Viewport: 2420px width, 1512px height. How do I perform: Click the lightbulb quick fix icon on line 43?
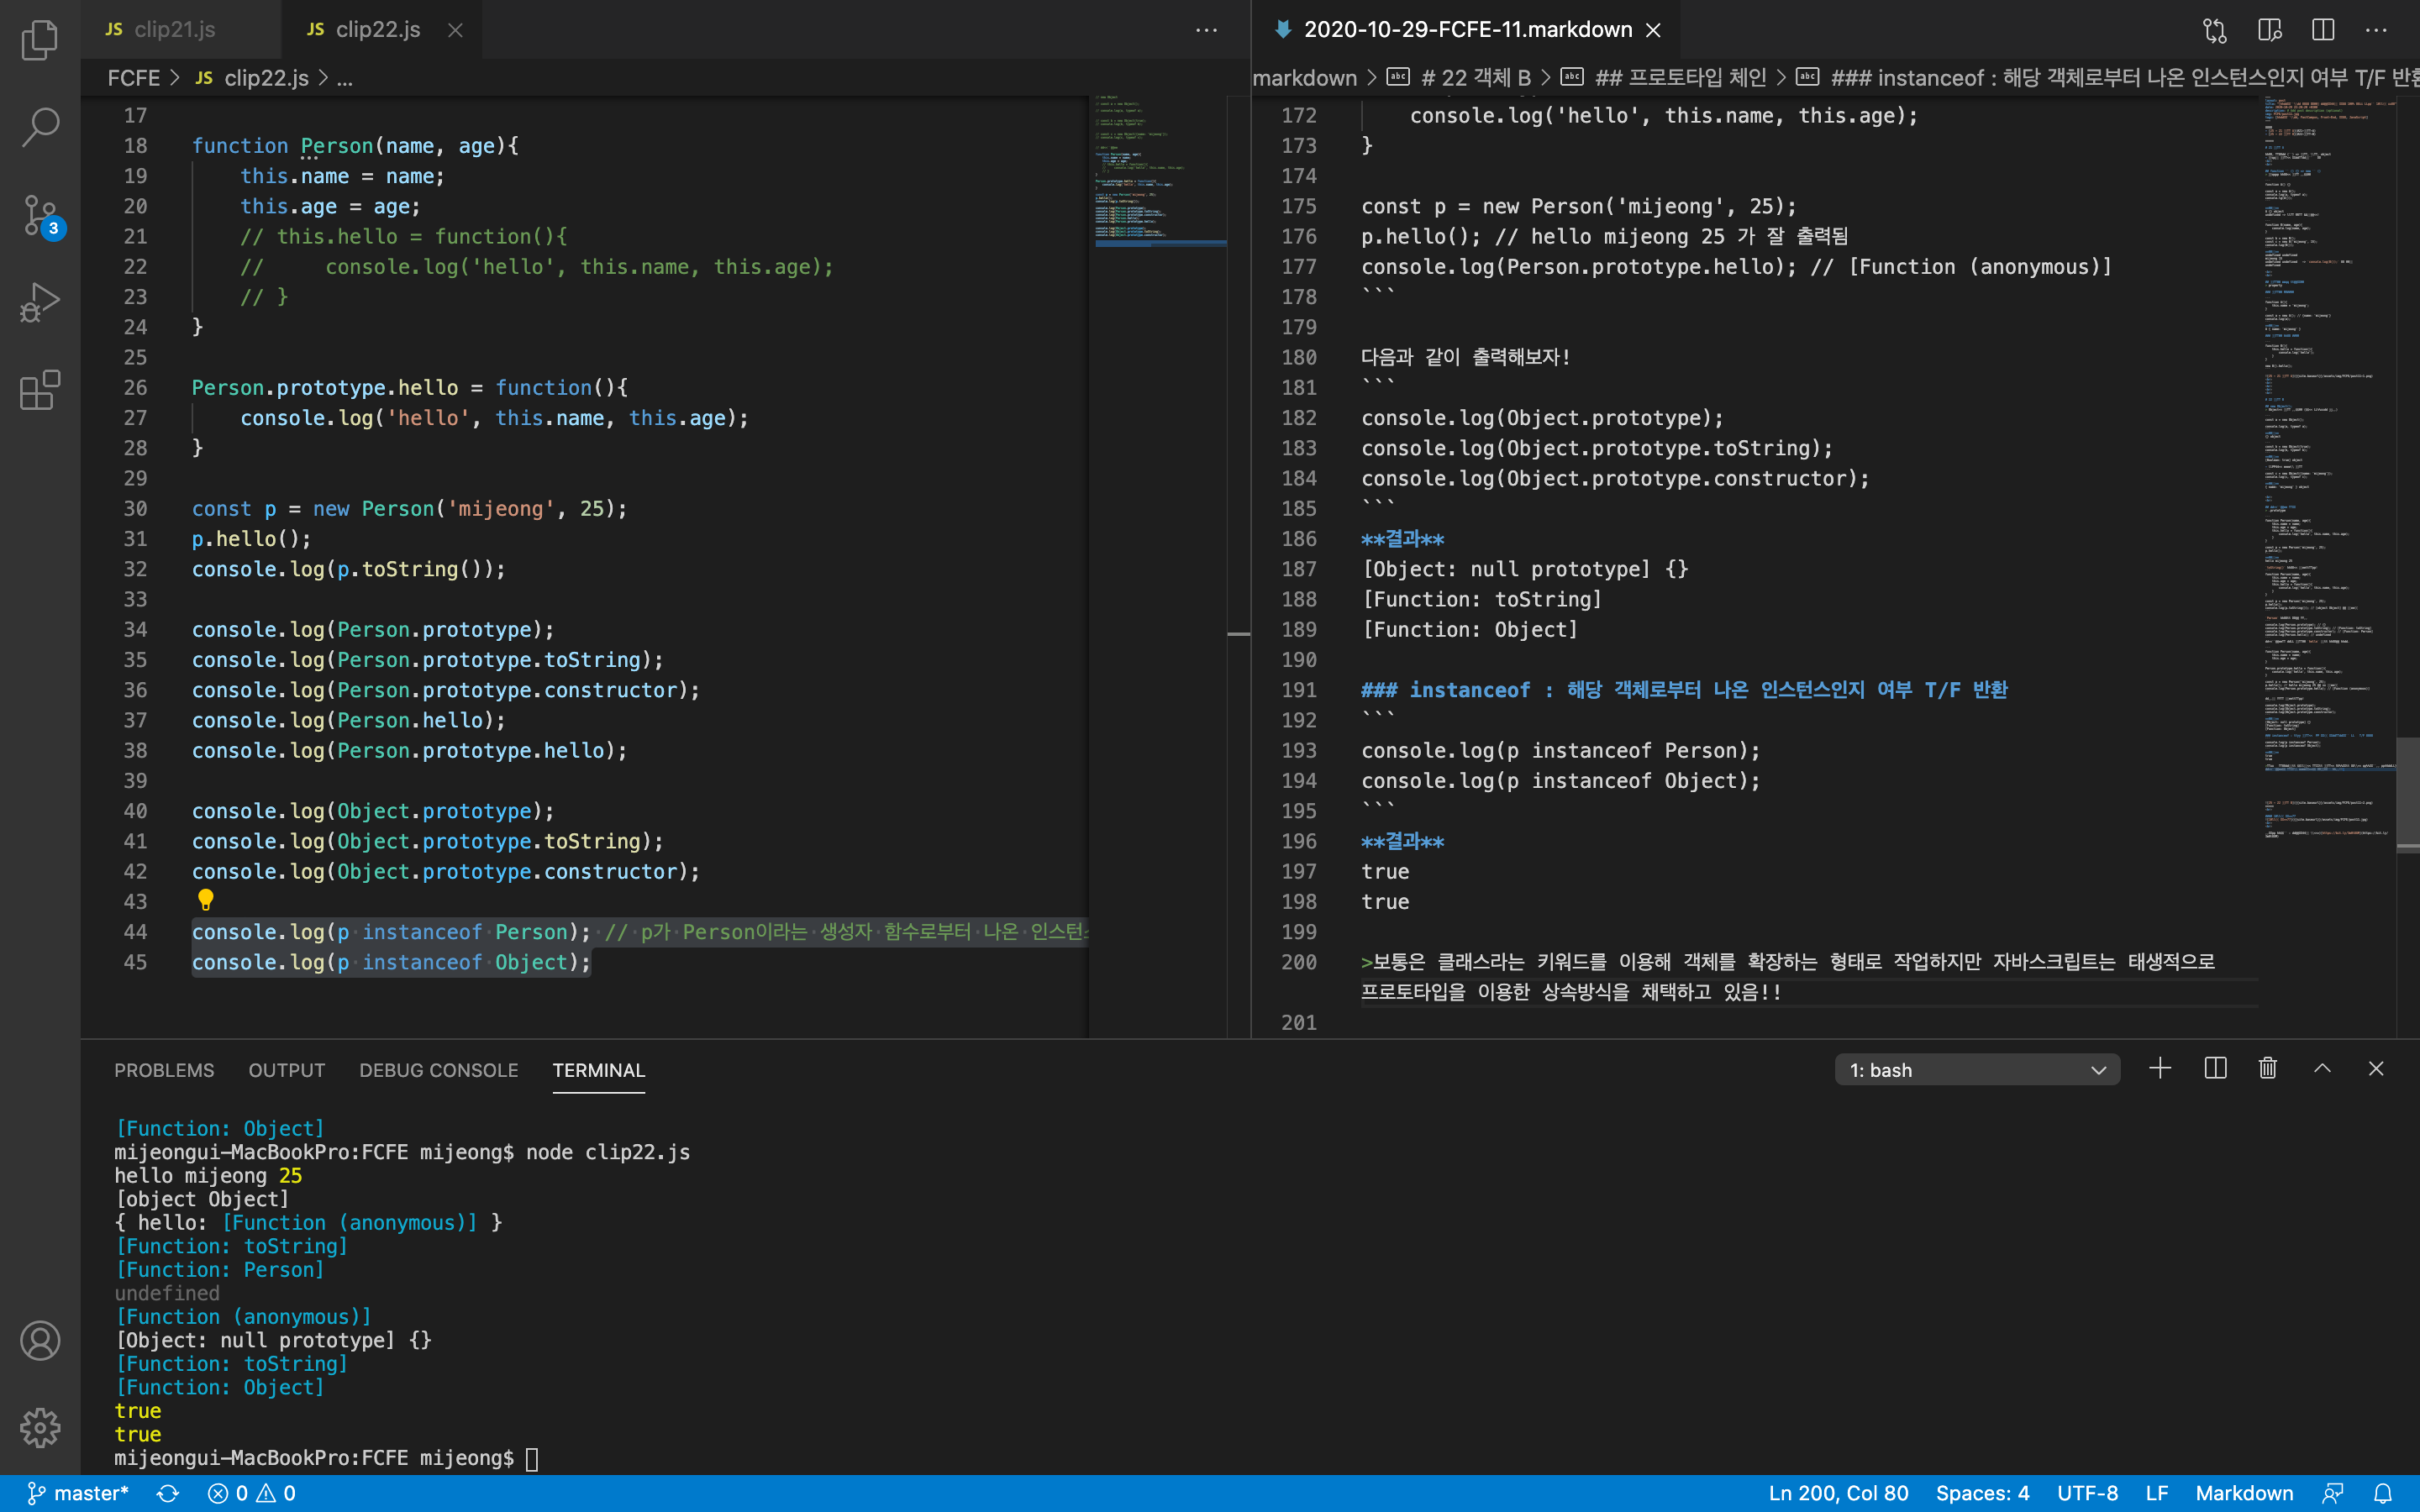pyautogui.click(x=206, y=900)
